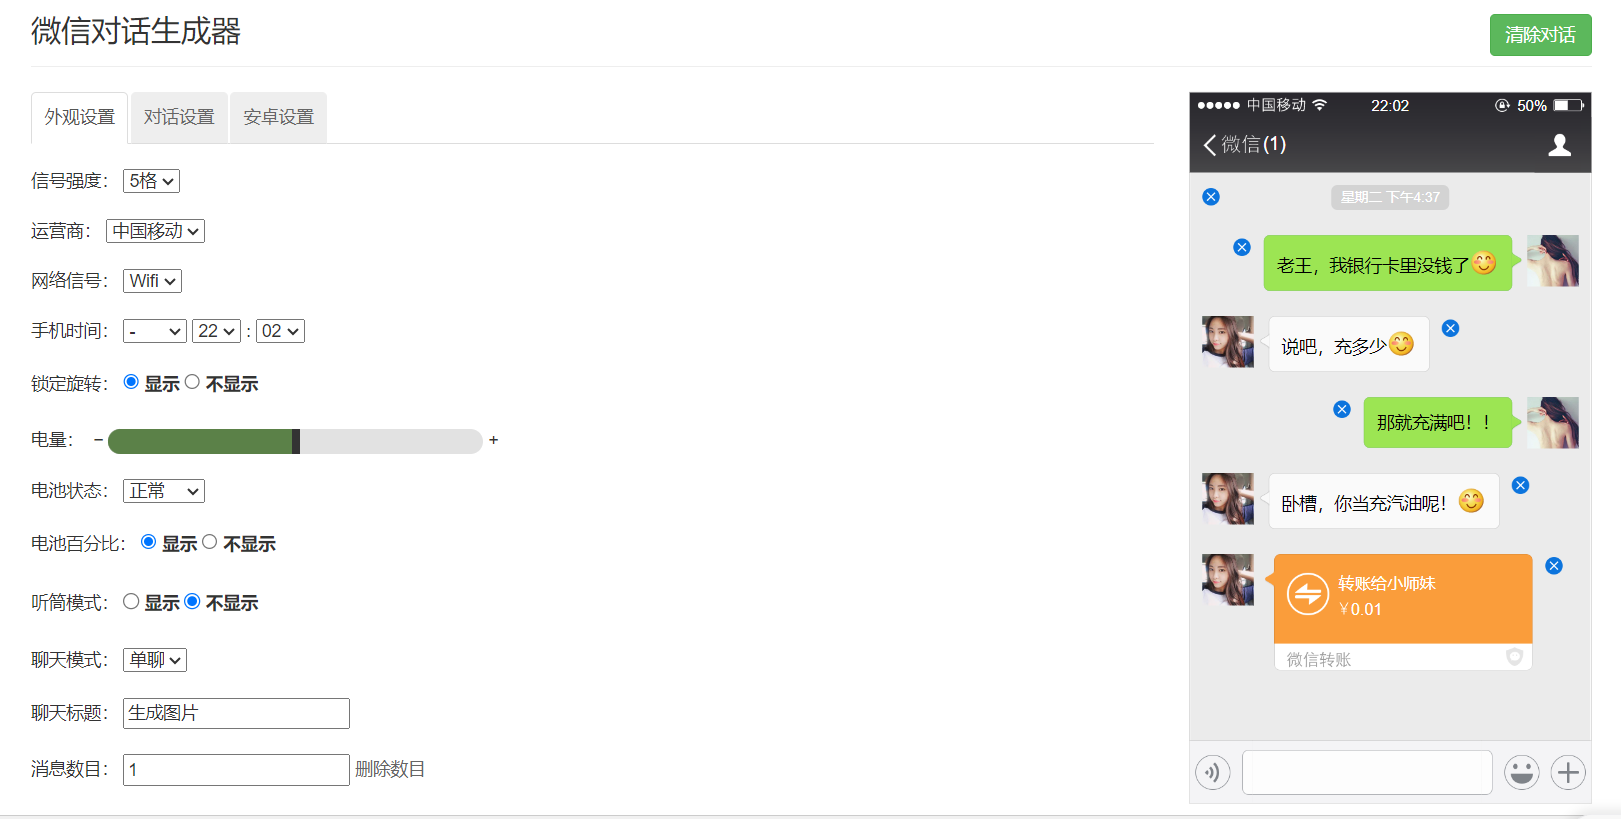The height and width of the screenshot is (819, 1621).
Task: Click the emoji smiley icon in chat bar
Action: click(x=1521, y=772)
